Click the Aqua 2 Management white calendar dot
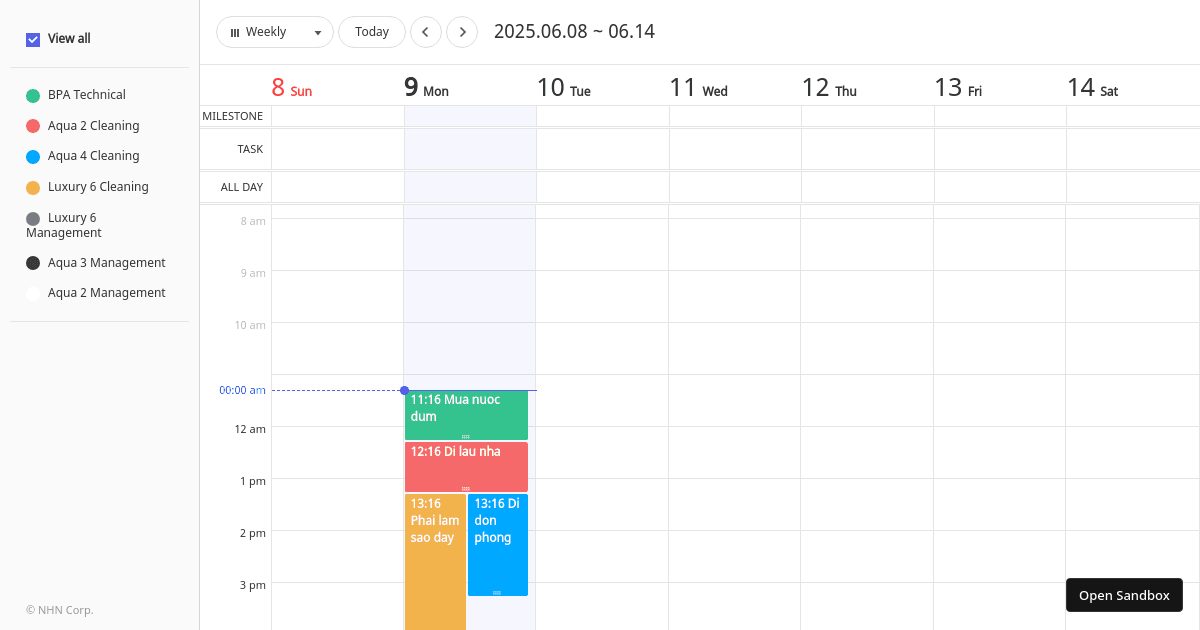 [31, 293]
